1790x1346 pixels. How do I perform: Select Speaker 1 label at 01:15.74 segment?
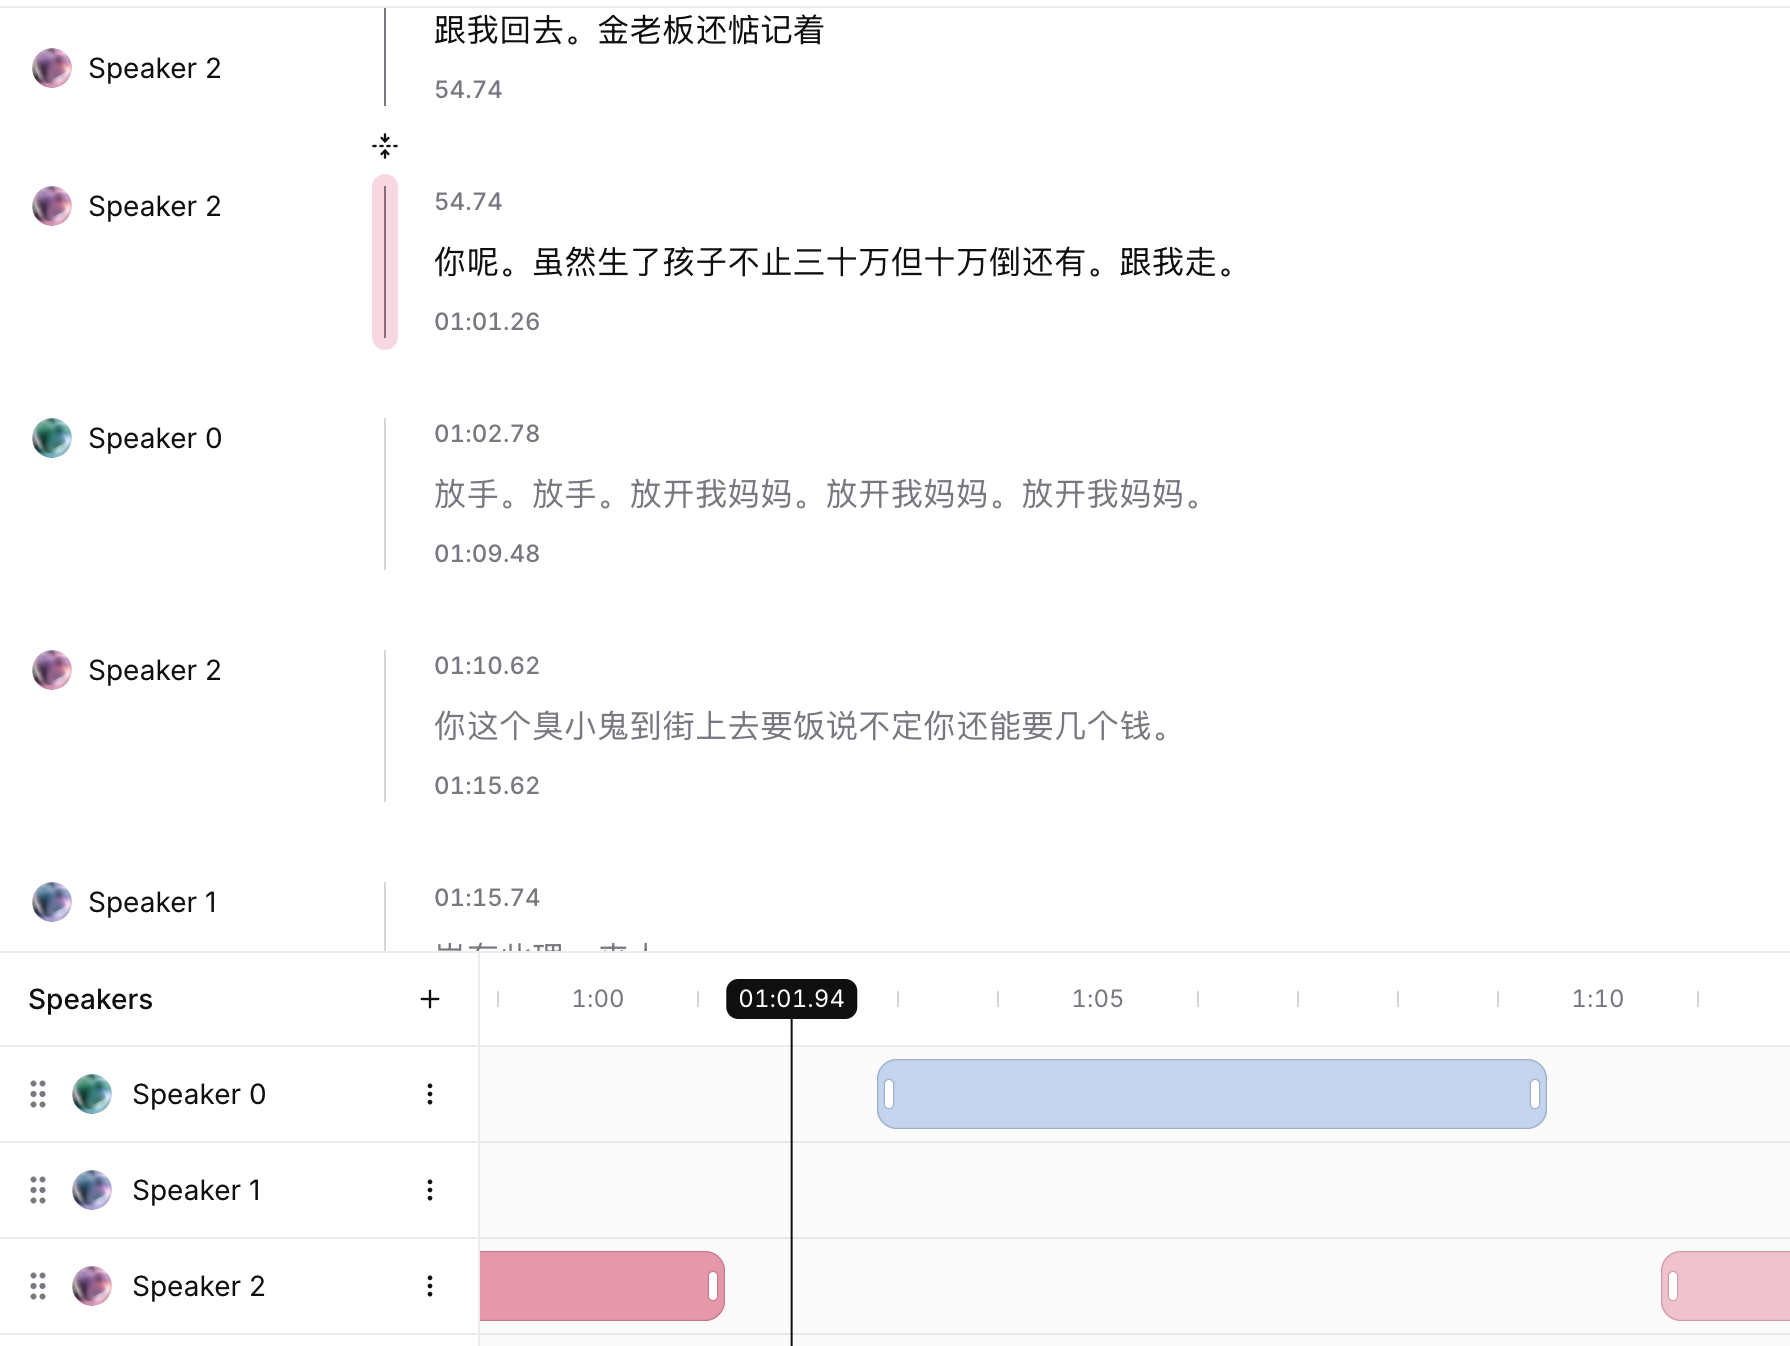click(x=153, y=902)
